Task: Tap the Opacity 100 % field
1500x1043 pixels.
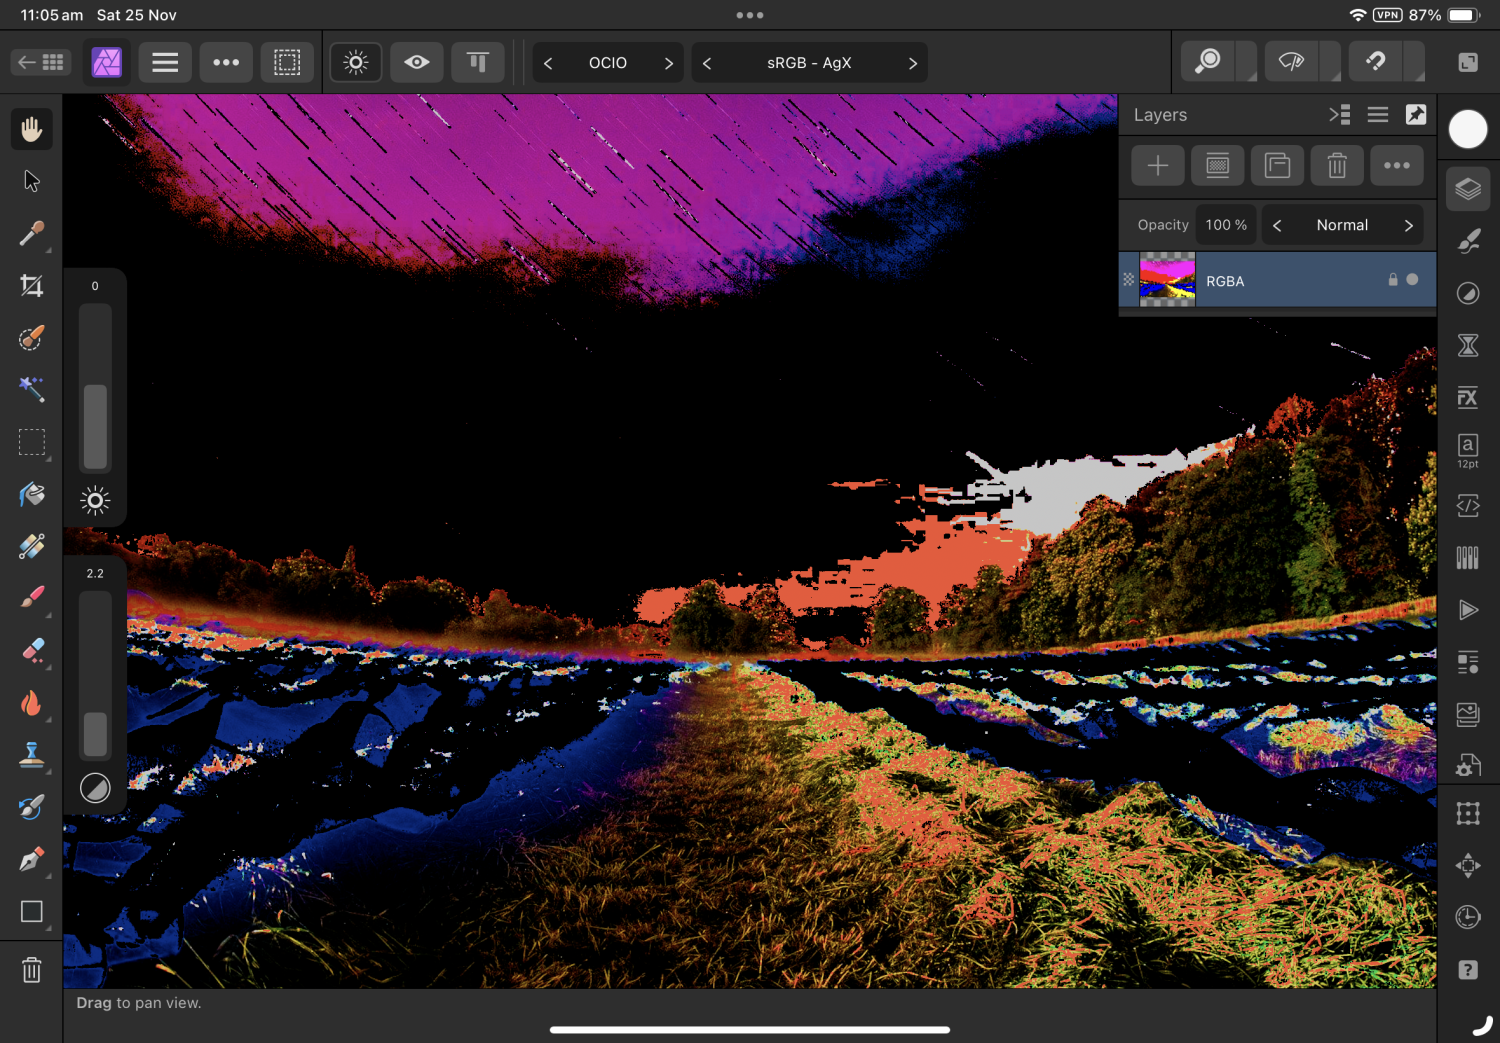Action: tap(1225, 226)
